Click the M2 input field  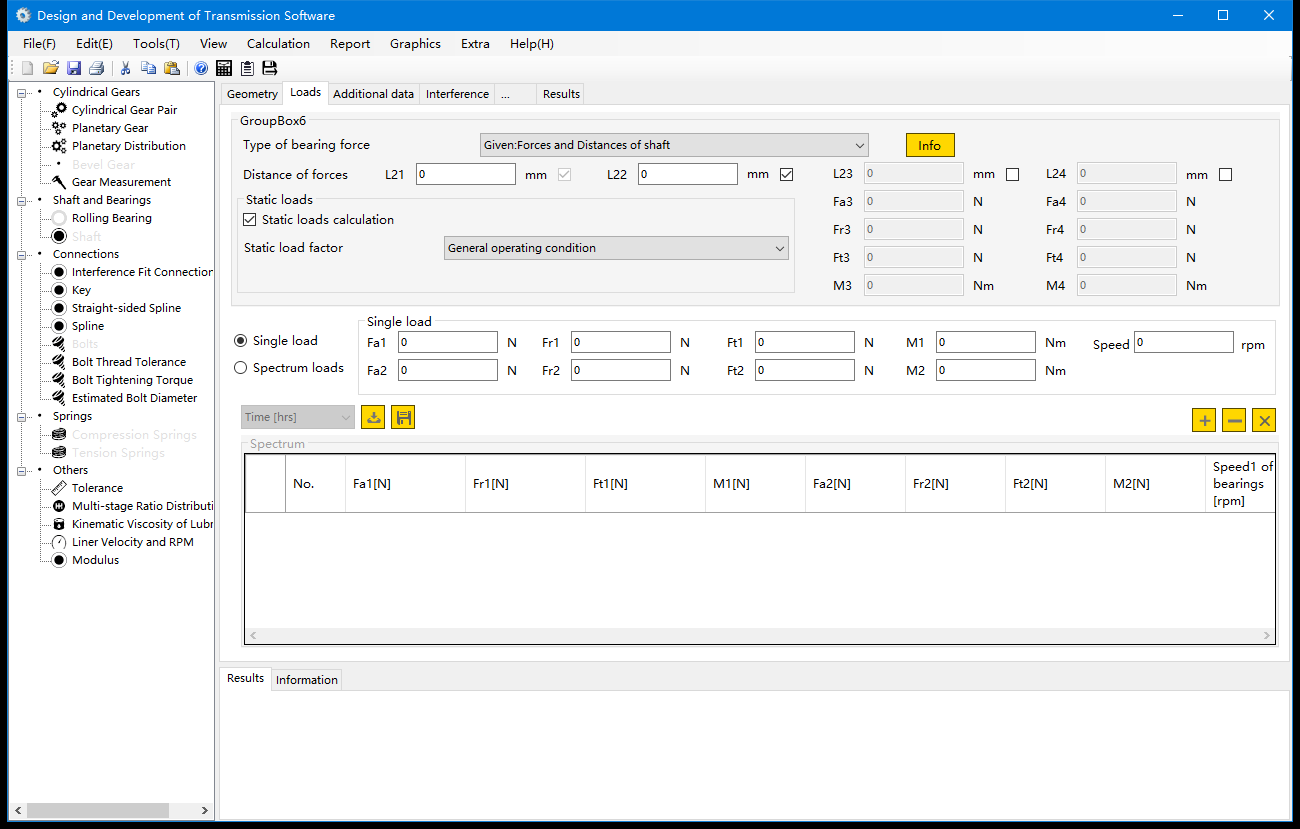pyautogui.click(x=986, y=370)
